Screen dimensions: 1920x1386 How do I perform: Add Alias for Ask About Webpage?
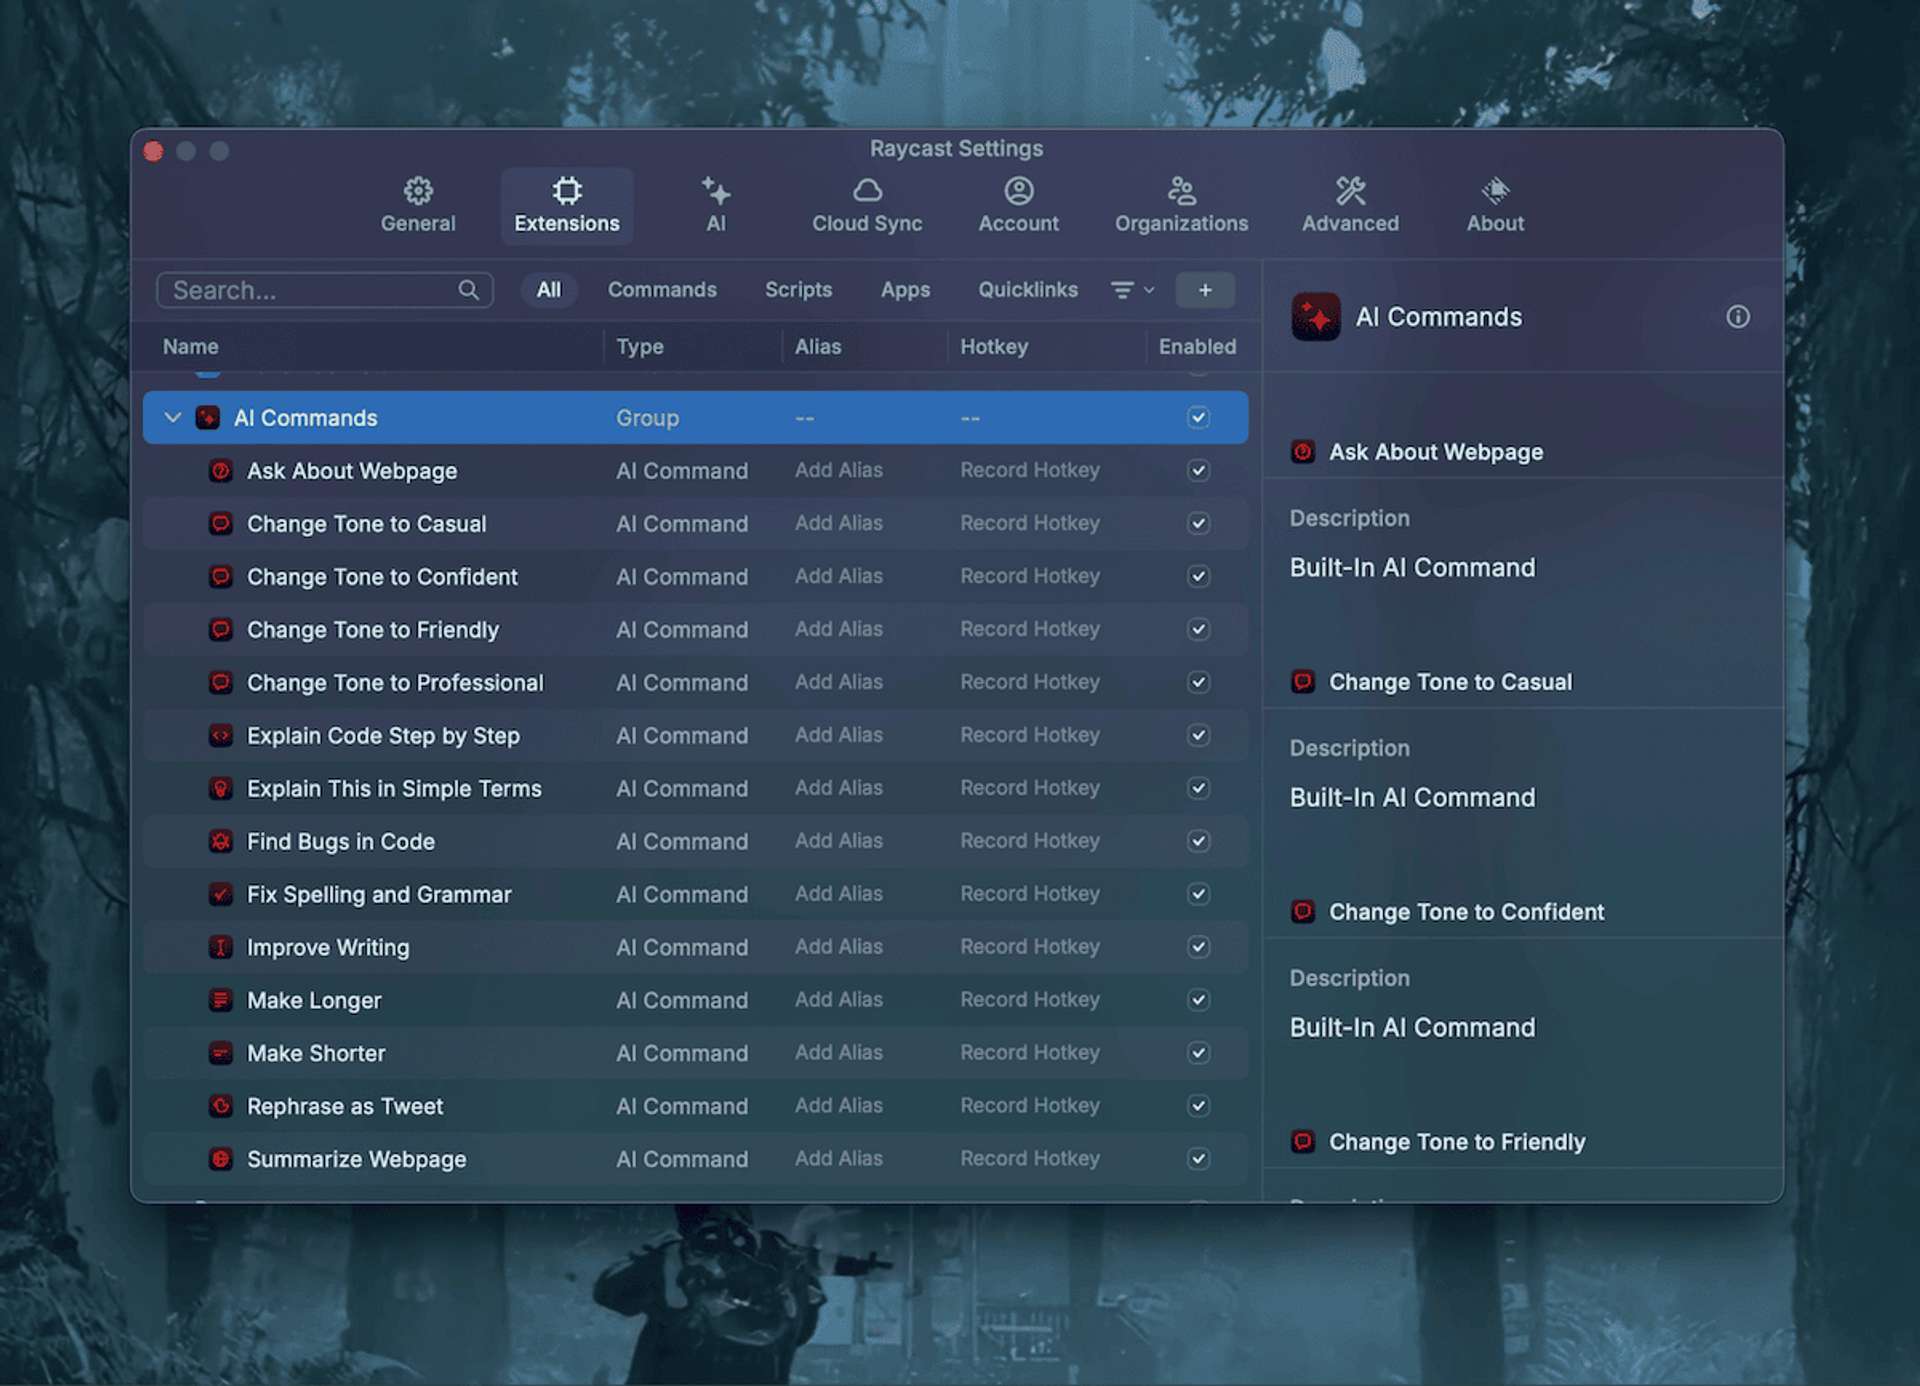point(838,470)
